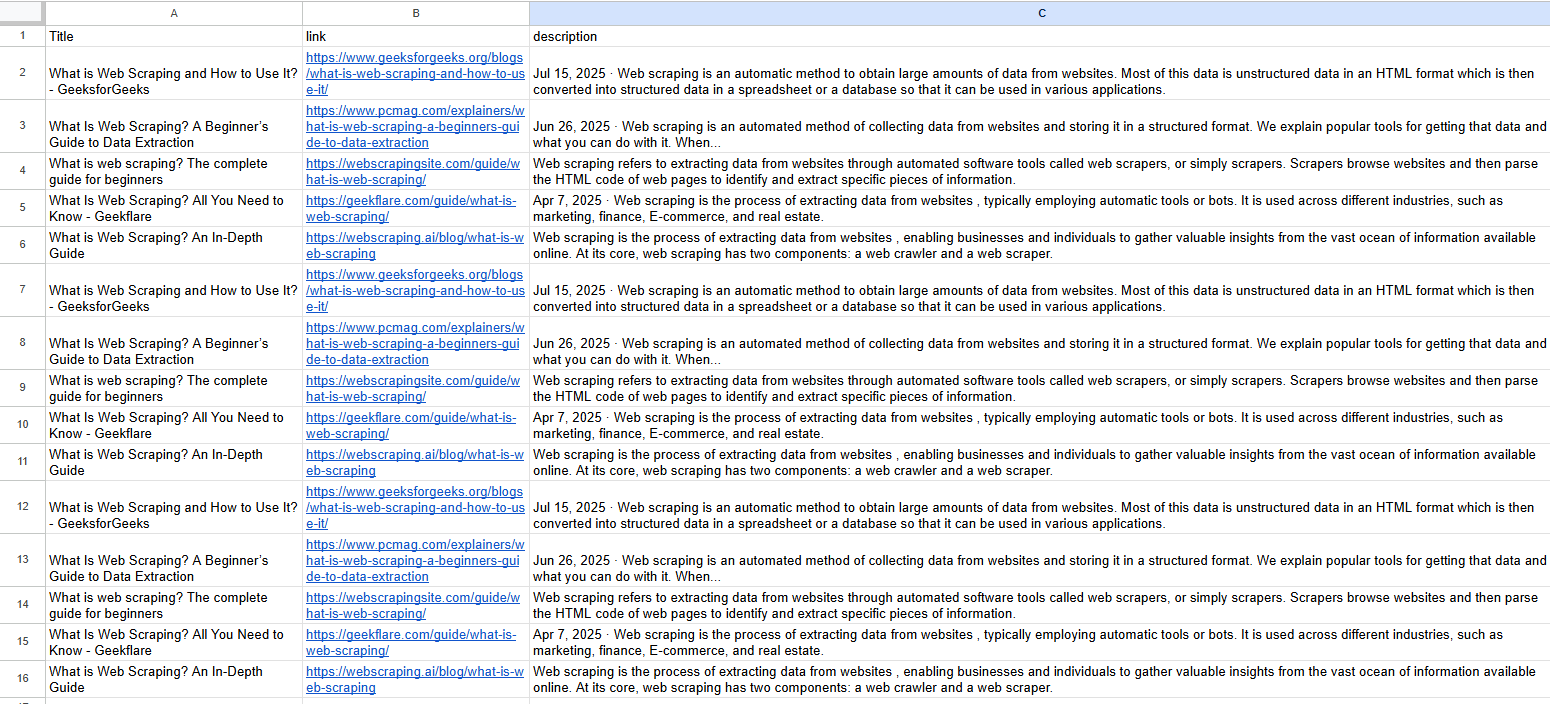The width and height of the screenshot is (1550, 704).
Task: Select the Geekflare title cell in row 10
Action: pyautogui.click(x=174, y=425)
